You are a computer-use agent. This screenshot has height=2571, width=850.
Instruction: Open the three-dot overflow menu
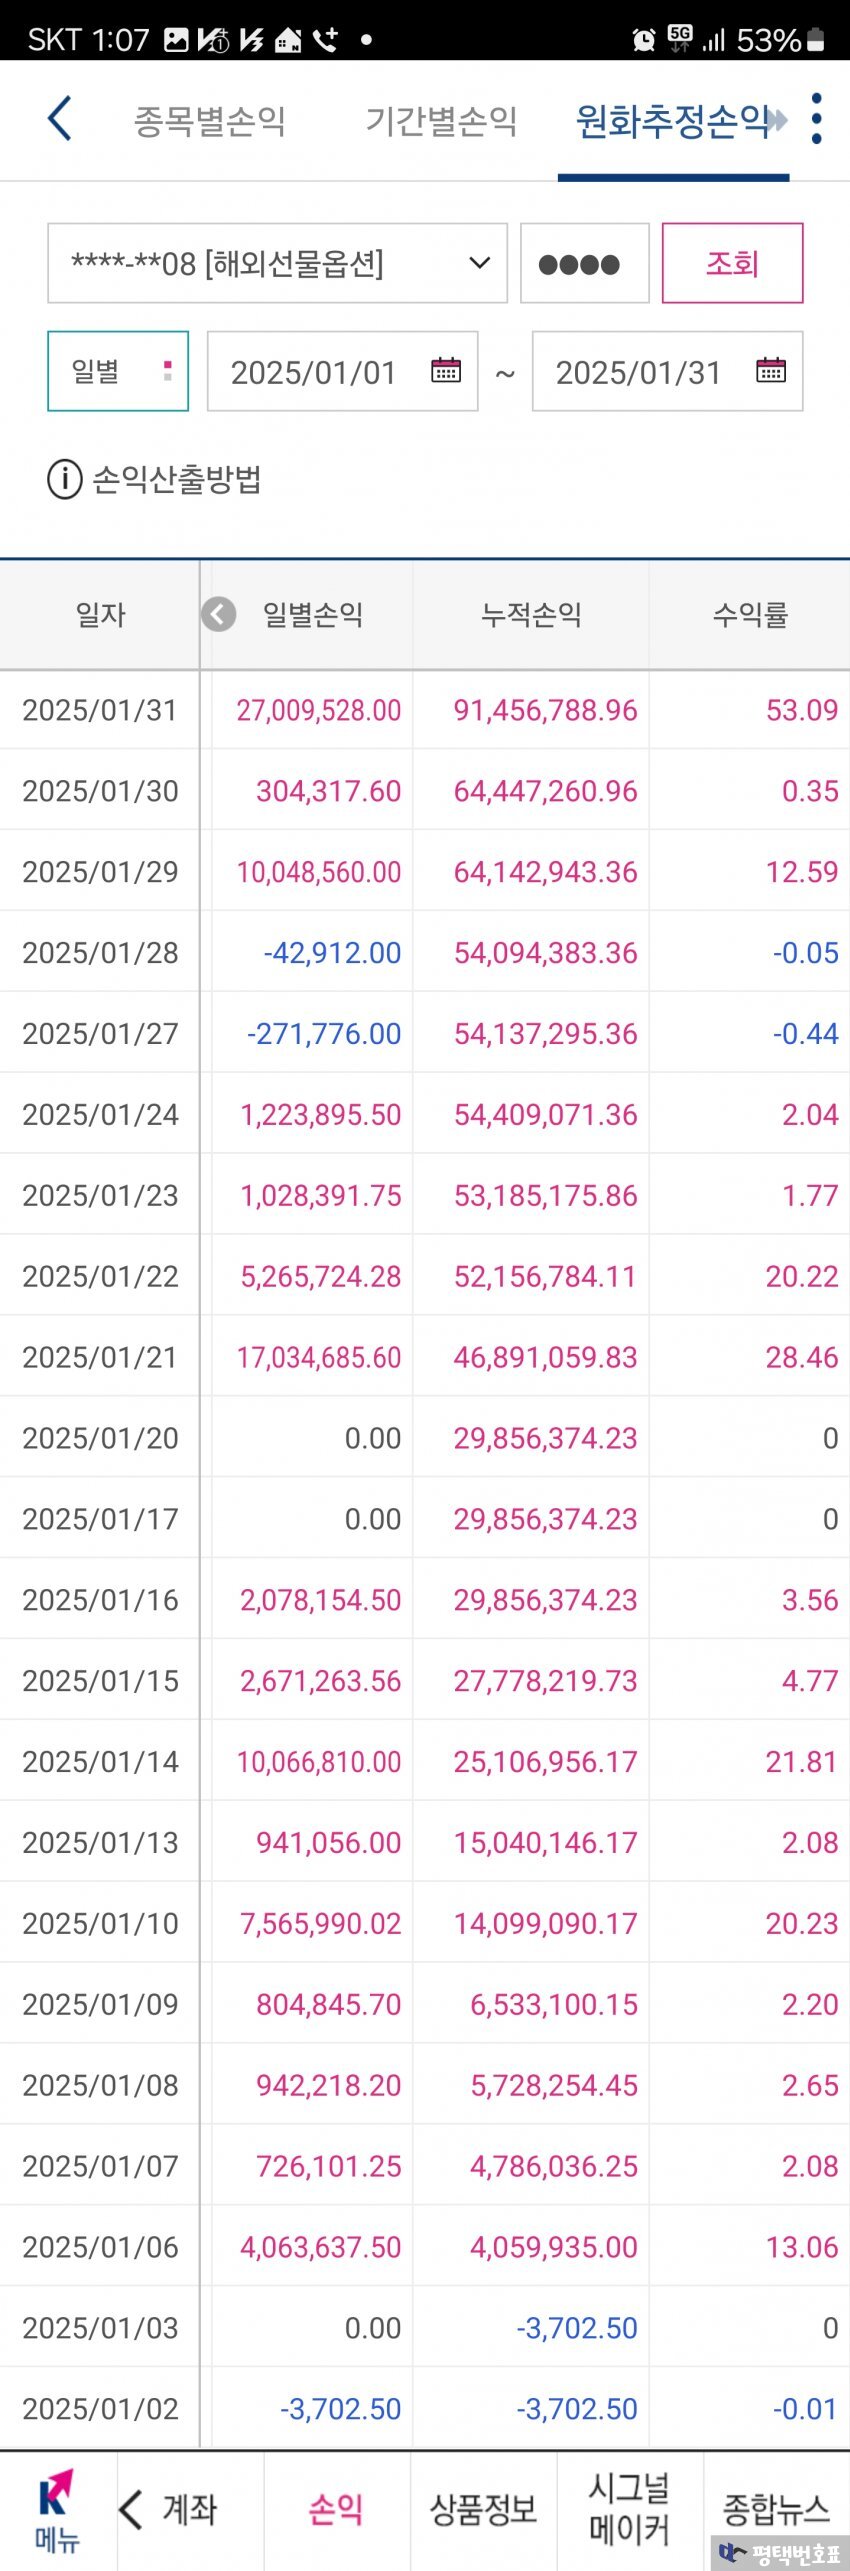click(817, 119)
